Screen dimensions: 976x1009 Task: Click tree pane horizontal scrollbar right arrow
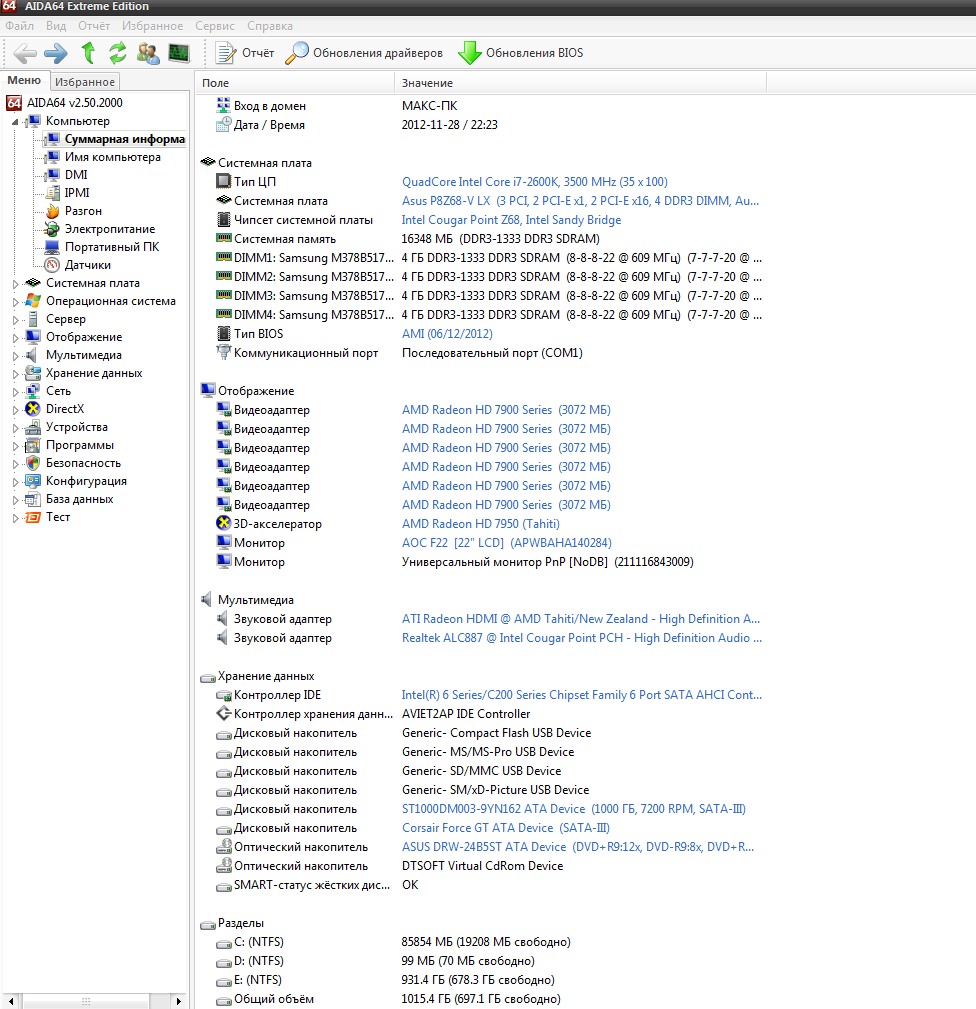click(178, 1001)
